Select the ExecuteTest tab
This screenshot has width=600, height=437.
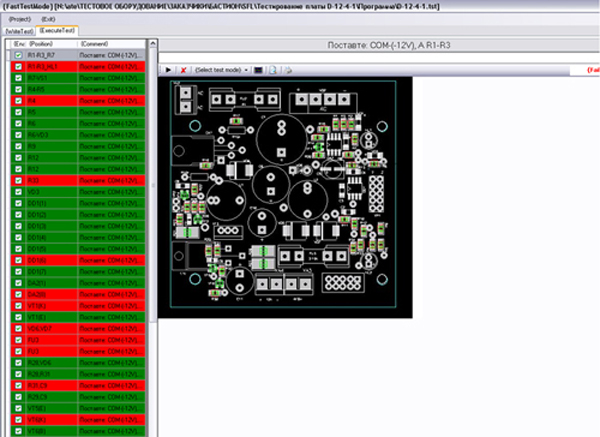(57, 32)
